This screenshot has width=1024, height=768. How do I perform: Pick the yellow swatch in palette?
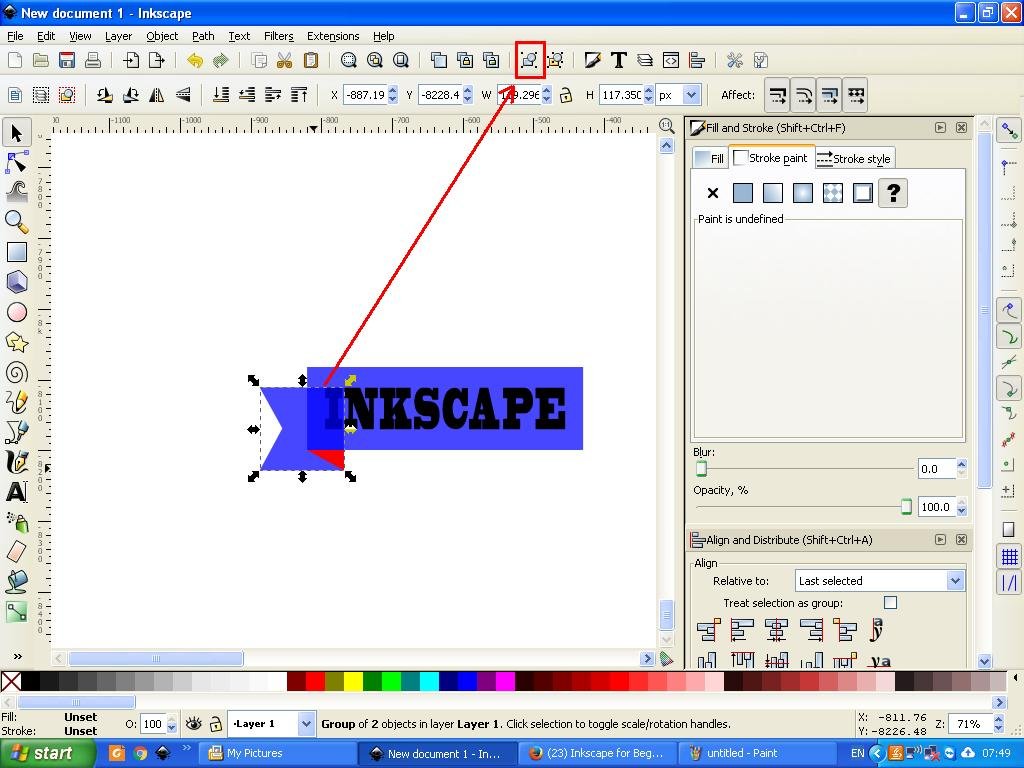click(353, 682)
